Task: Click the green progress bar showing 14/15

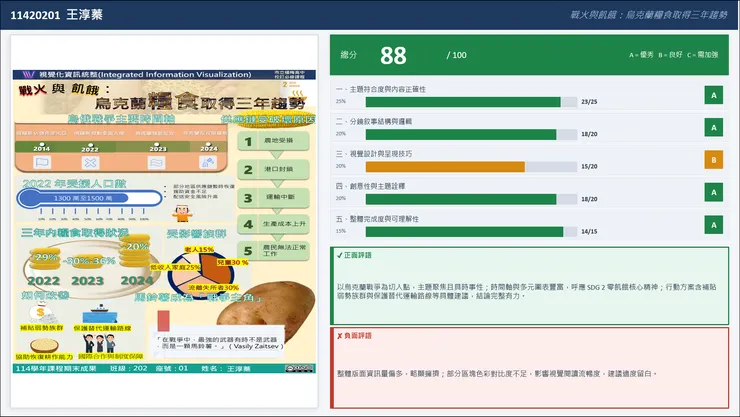Action: (464, 232)
